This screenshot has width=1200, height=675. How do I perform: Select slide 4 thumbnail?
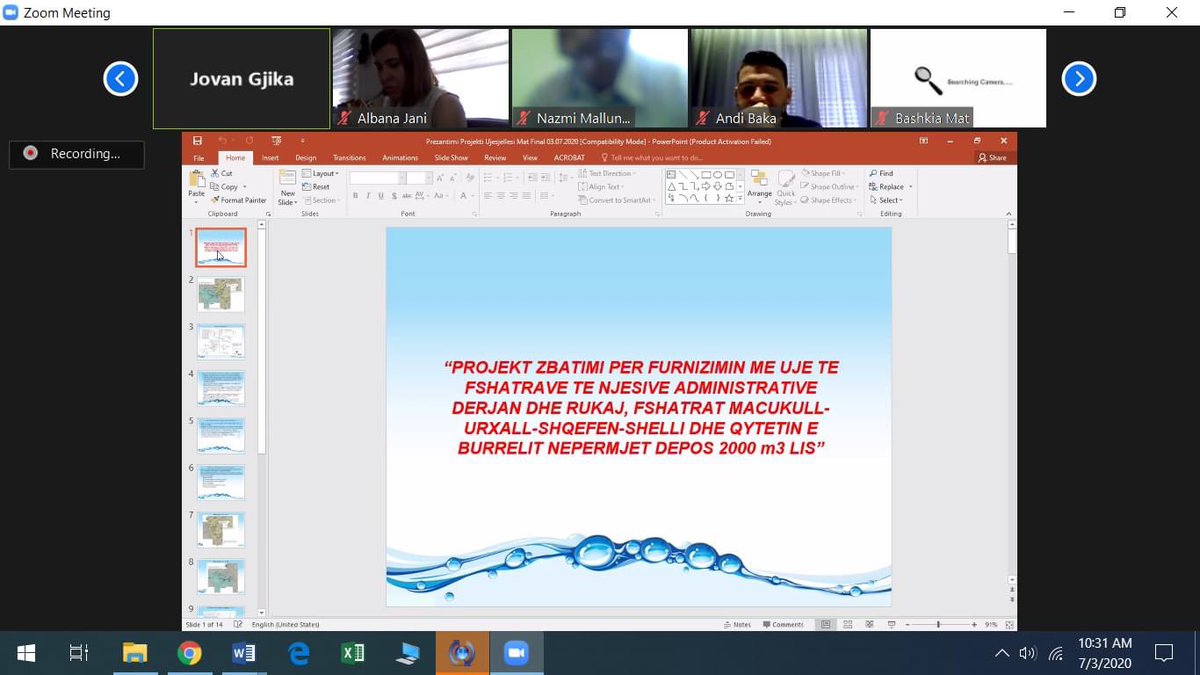(x=221, y=387)
